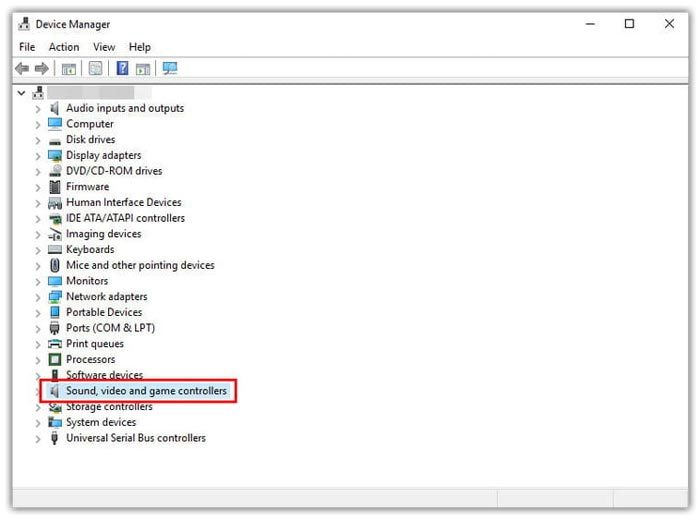
Task: Click the Keyboards icon
Action: pyautogui.click(x=54, y=250)
